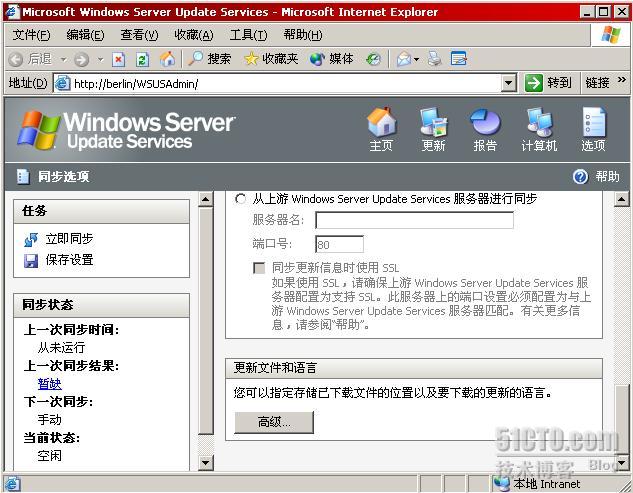This screenshot has width=633, height=493.
Task: Click the 帮助 help question-mark icon
Action: [x=580, y=176]
